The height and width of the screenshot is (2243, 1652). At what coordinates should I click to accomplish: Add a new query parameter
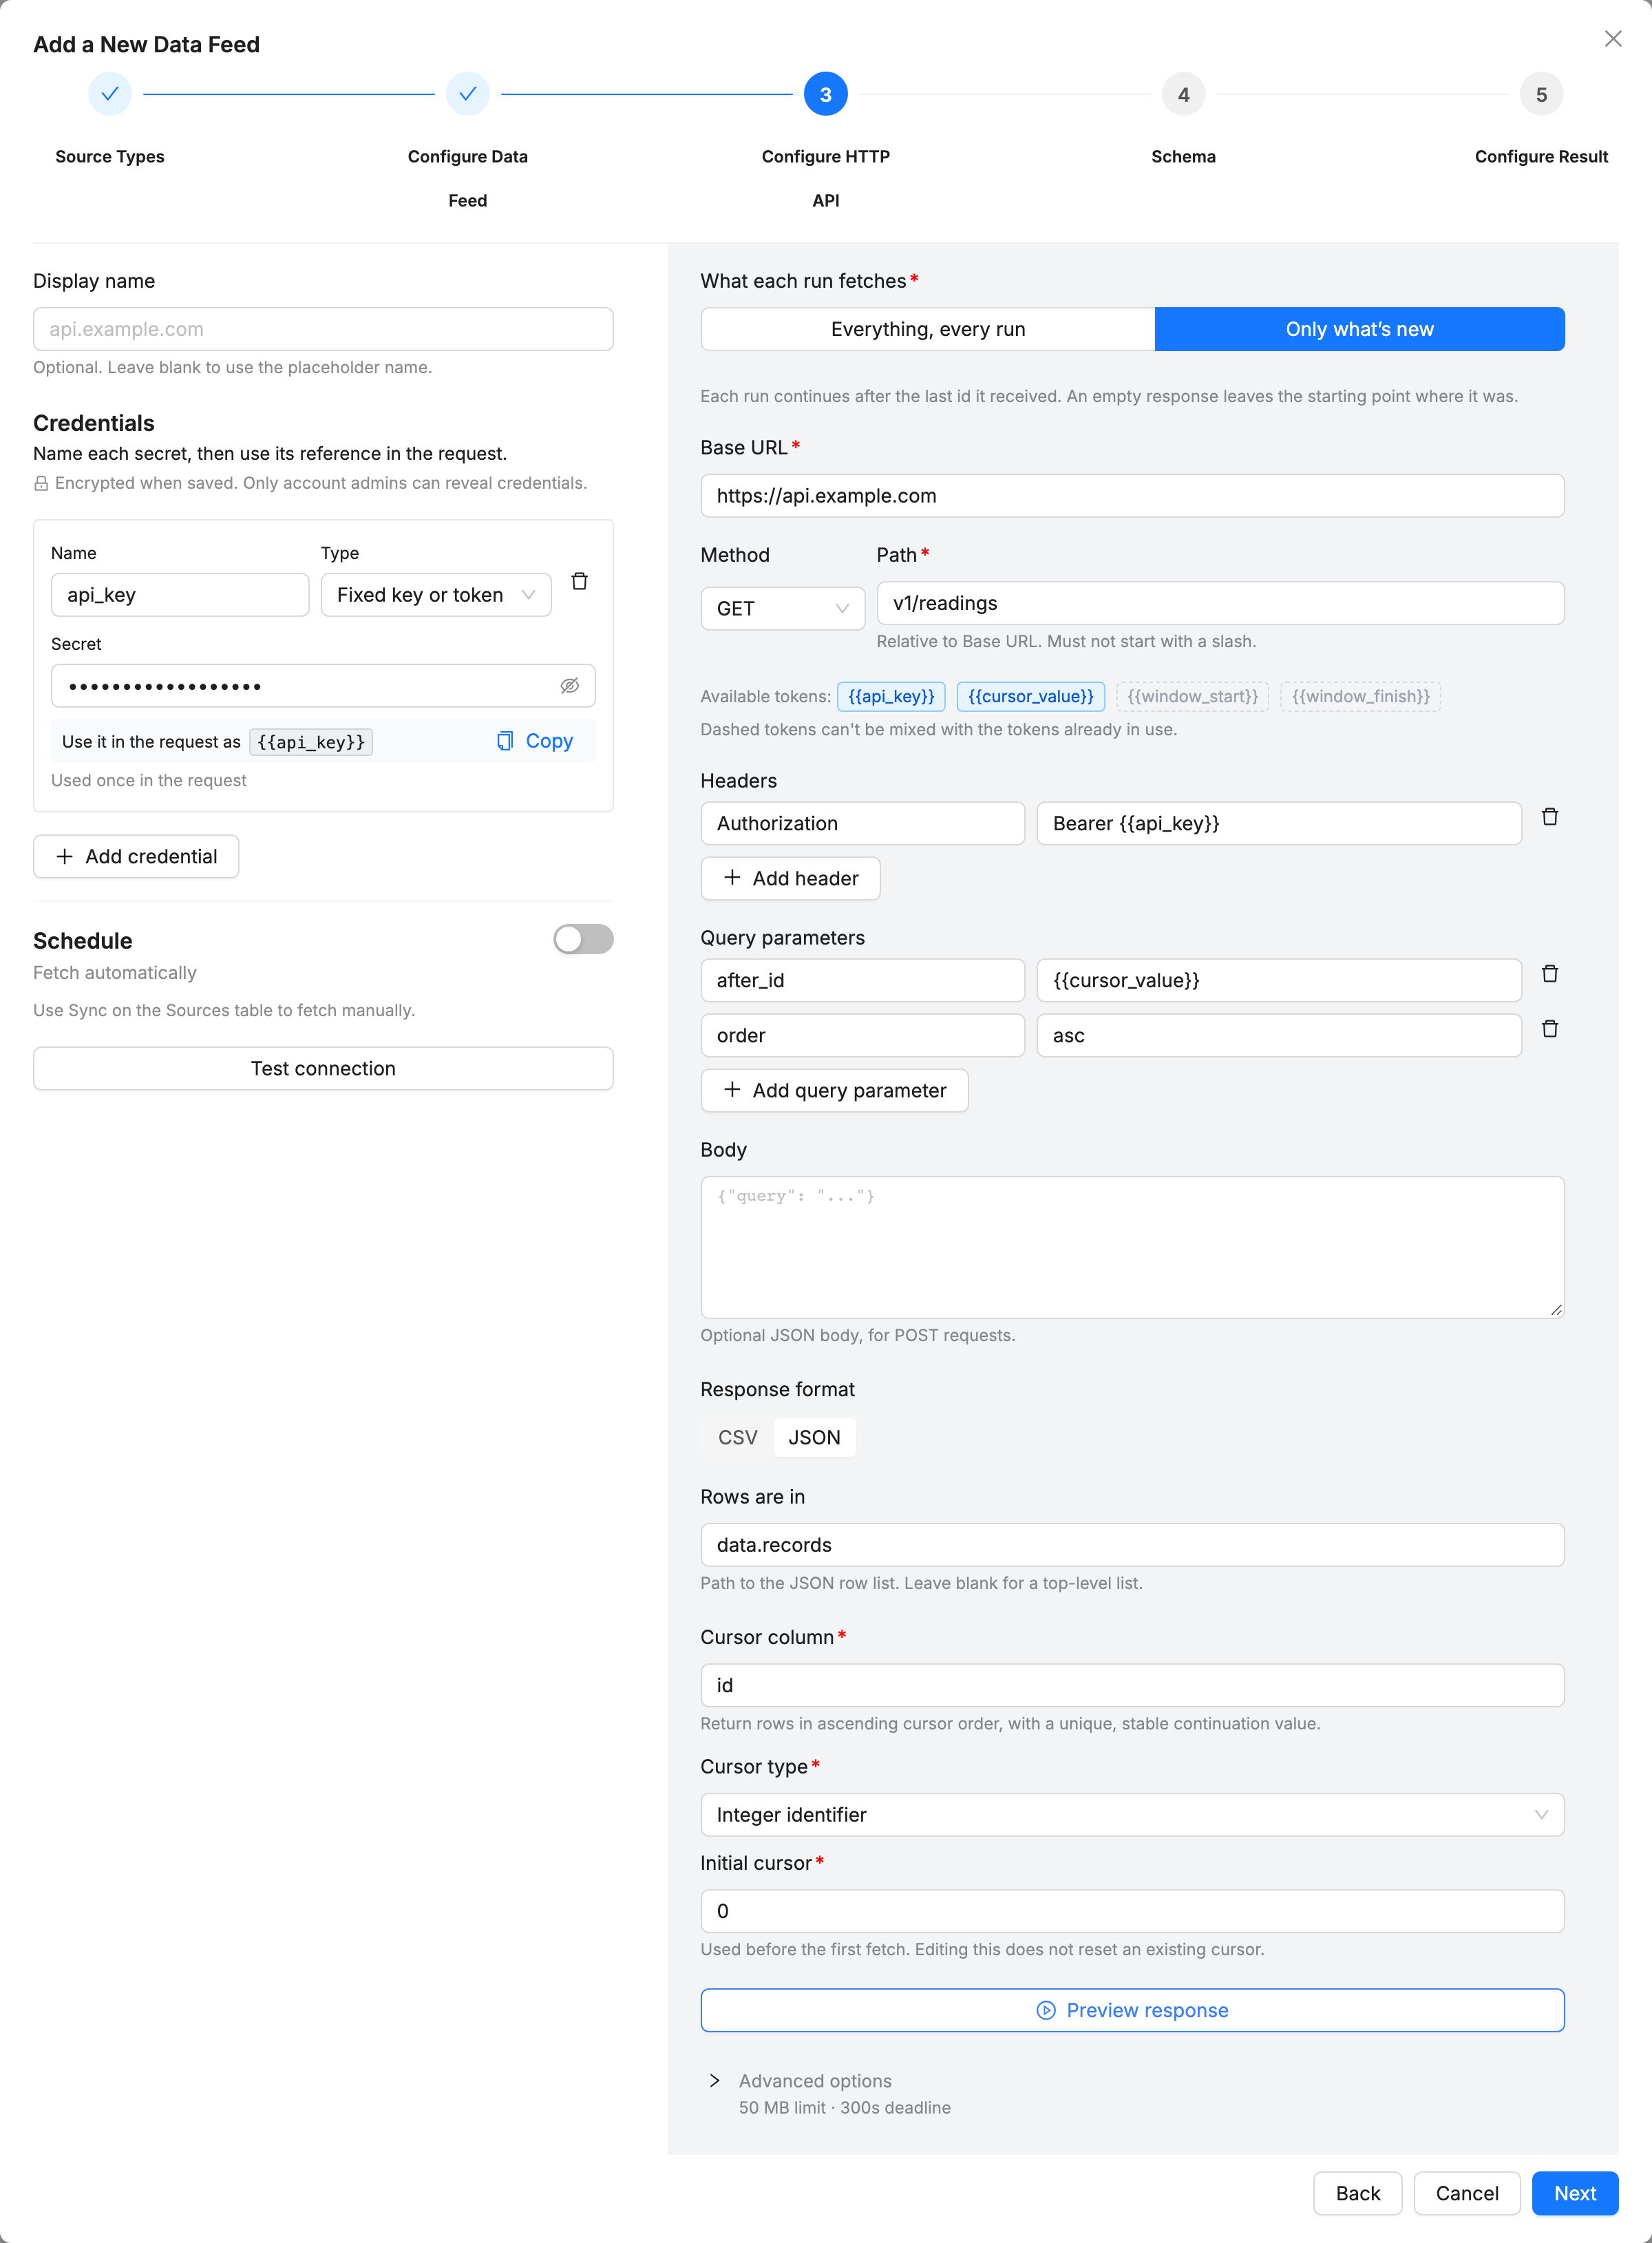tap(834, 1090)
